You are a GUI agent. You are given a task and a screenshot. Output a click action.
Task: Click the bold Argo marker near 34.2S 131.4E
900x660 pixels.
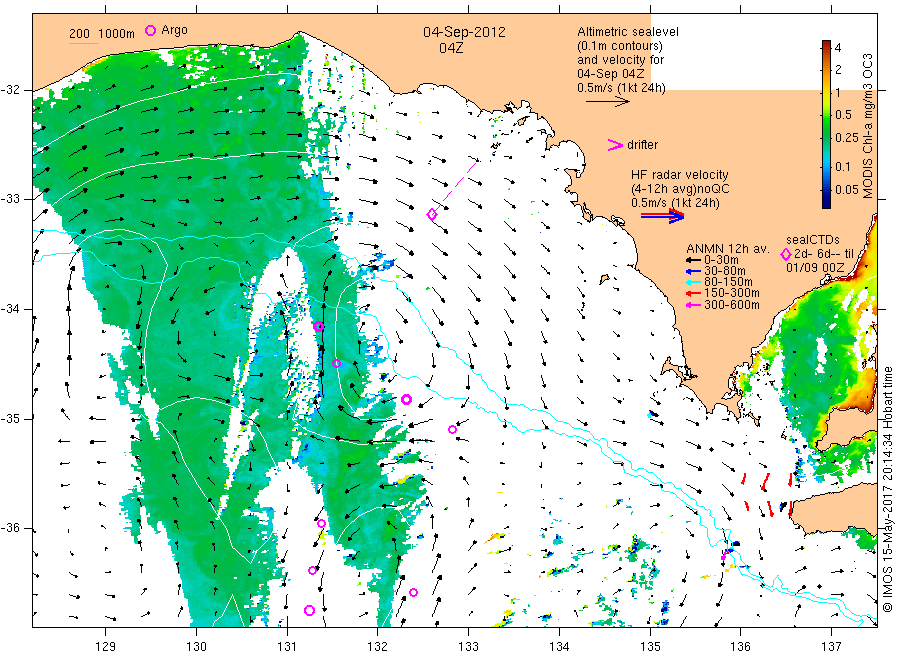tap(319, 327)
